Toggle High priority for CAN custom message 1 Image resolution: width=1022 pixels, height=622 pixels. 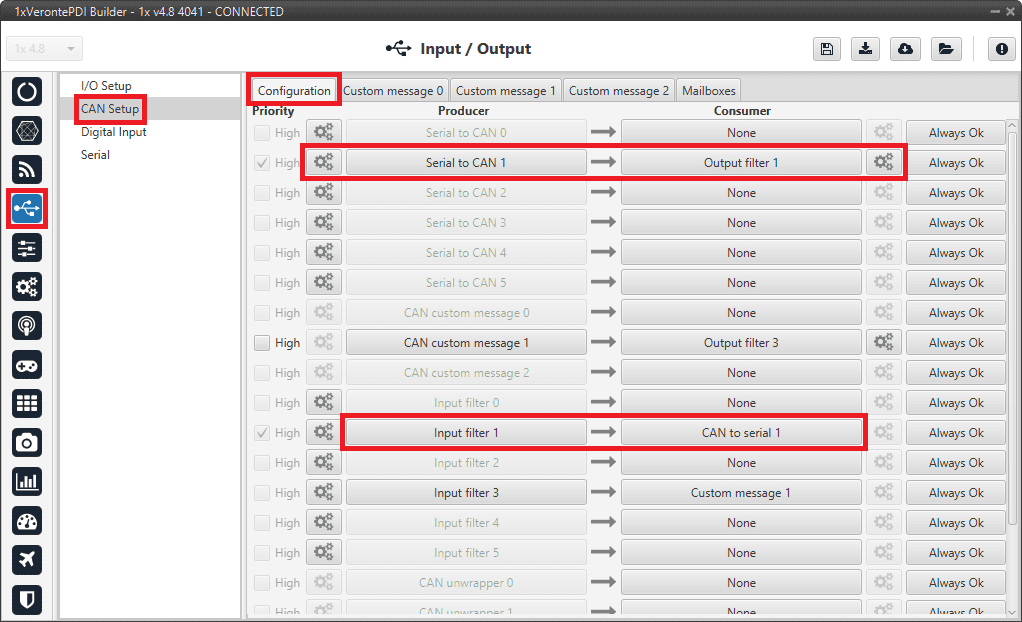(262, 343)
